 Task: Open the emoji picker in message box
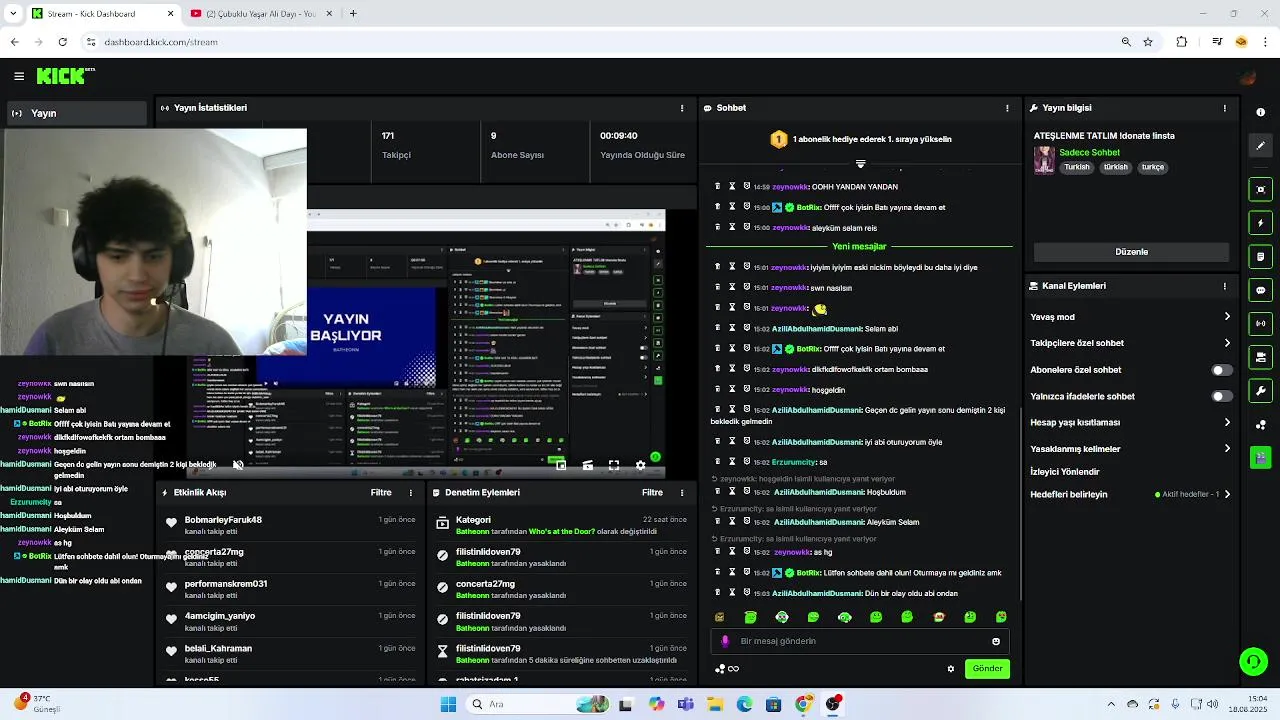(x=996, y=641)
